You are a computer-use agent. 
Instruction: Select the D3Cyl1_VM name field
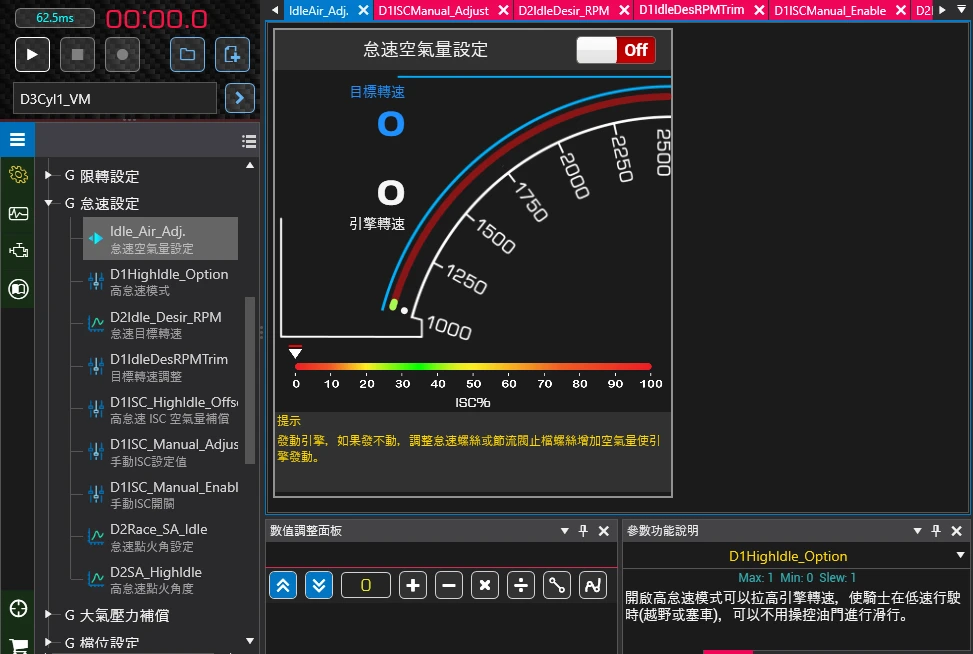[x=115, y=99]
